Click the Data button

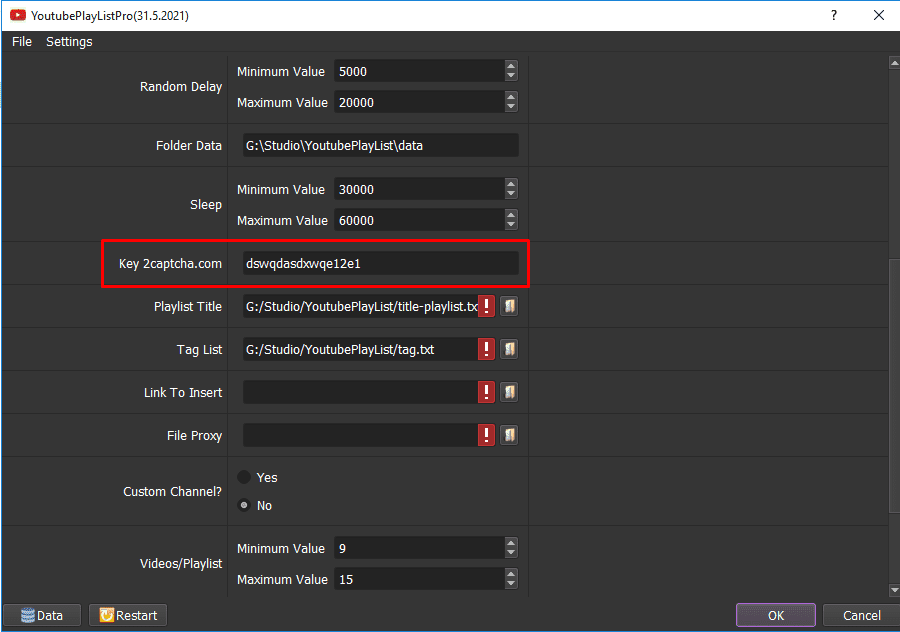coord(42,615)
